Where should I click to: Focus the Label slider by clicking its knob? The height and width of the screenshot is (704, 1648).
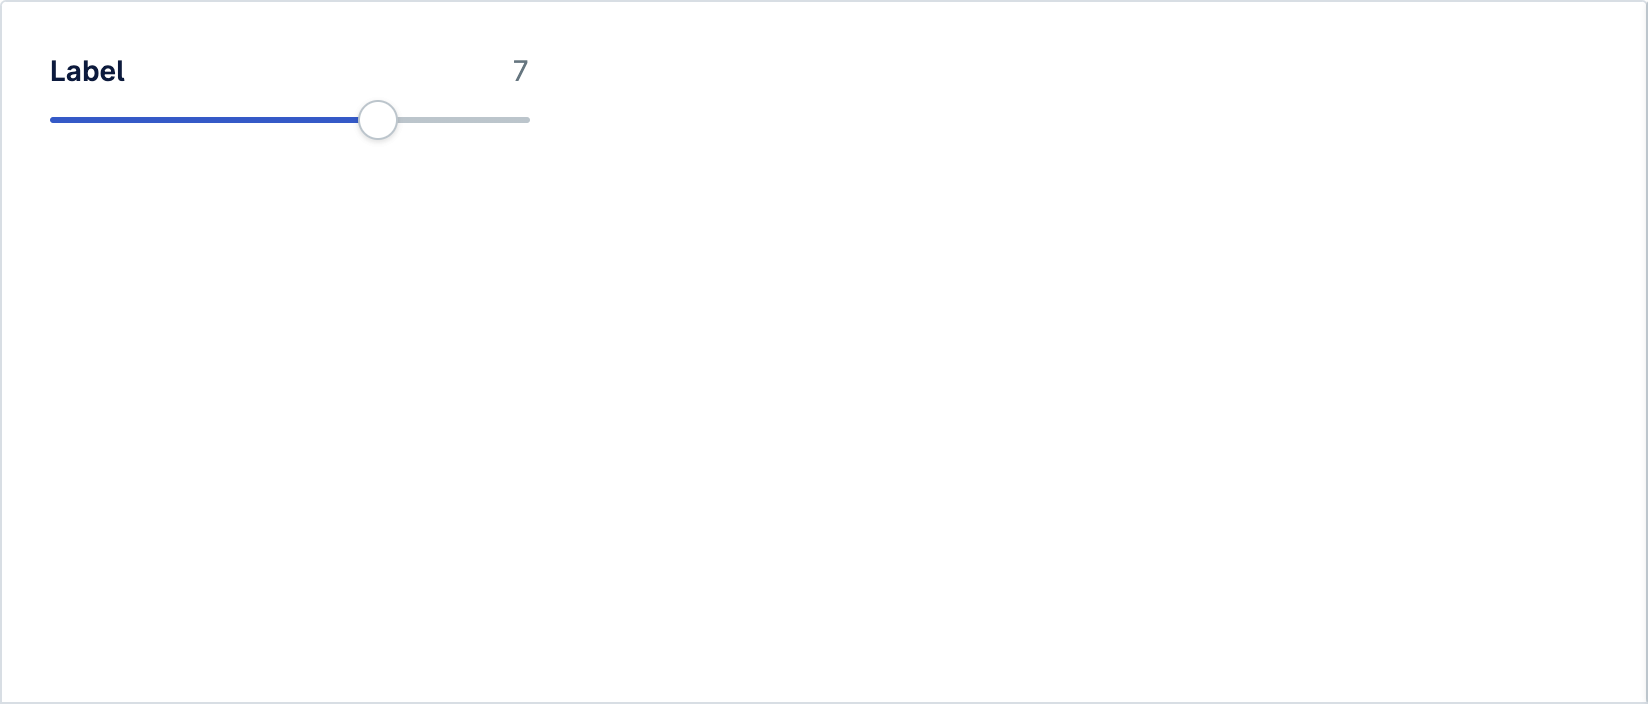(x=378, y=120)
